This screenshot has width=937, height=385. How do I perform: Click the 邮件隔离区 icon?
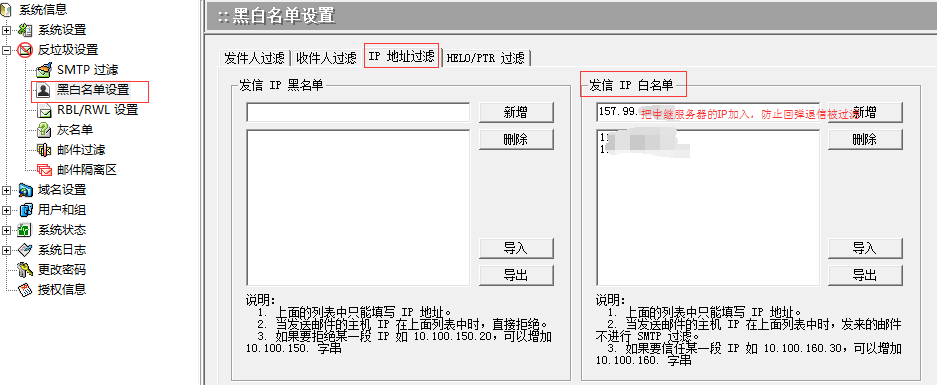44,170
